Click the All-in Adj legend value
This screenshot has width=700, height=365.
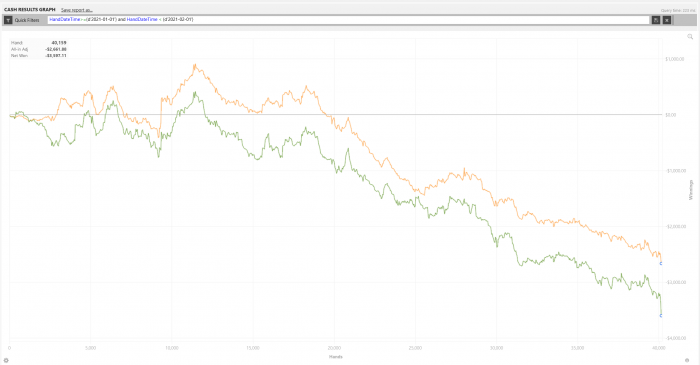click(56, 49)
